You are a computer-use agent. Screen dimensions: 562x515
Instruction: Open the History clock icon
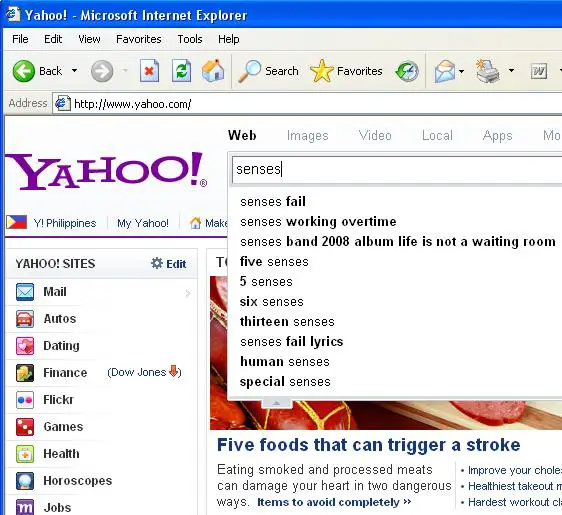408,71
